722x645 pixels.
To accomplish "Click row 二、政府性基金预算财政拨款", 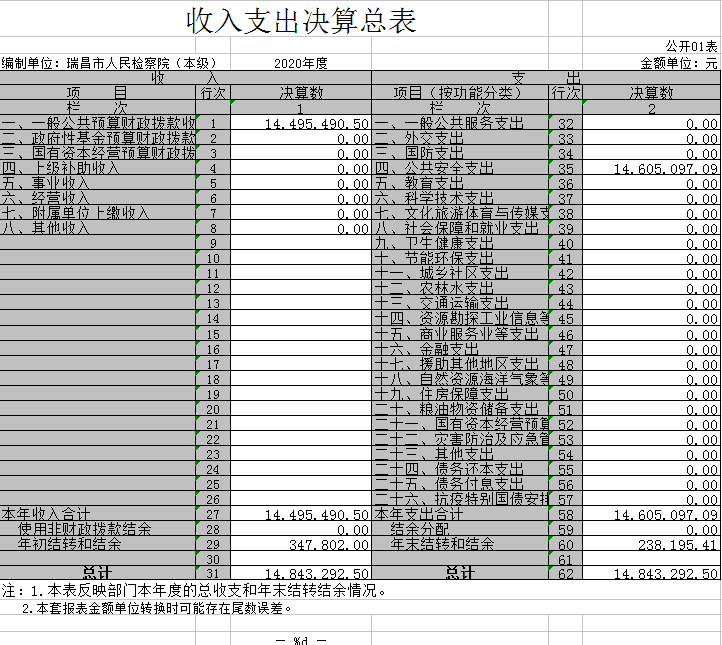I will (98, 138).
